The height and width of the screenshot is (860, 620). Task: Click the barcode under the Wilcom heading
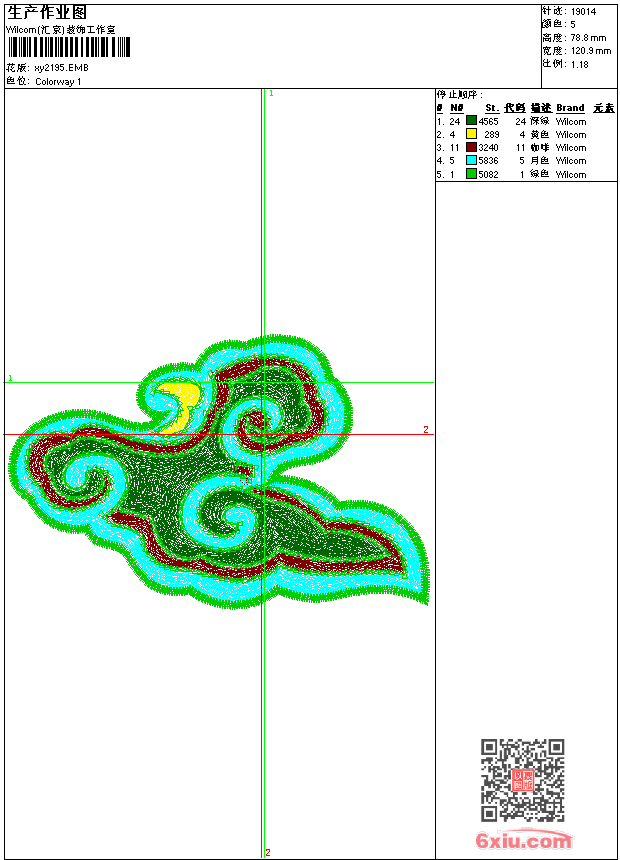[69, 47]
